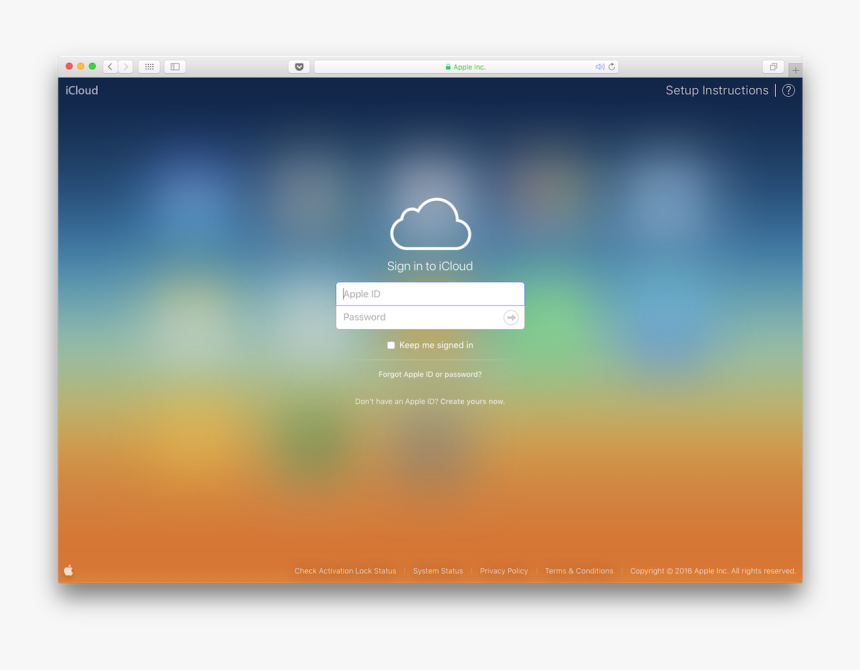The height and width of the screenshot is (670, 860).
Task: Open Check Activation Lock Status
Action: pos(344,570)
